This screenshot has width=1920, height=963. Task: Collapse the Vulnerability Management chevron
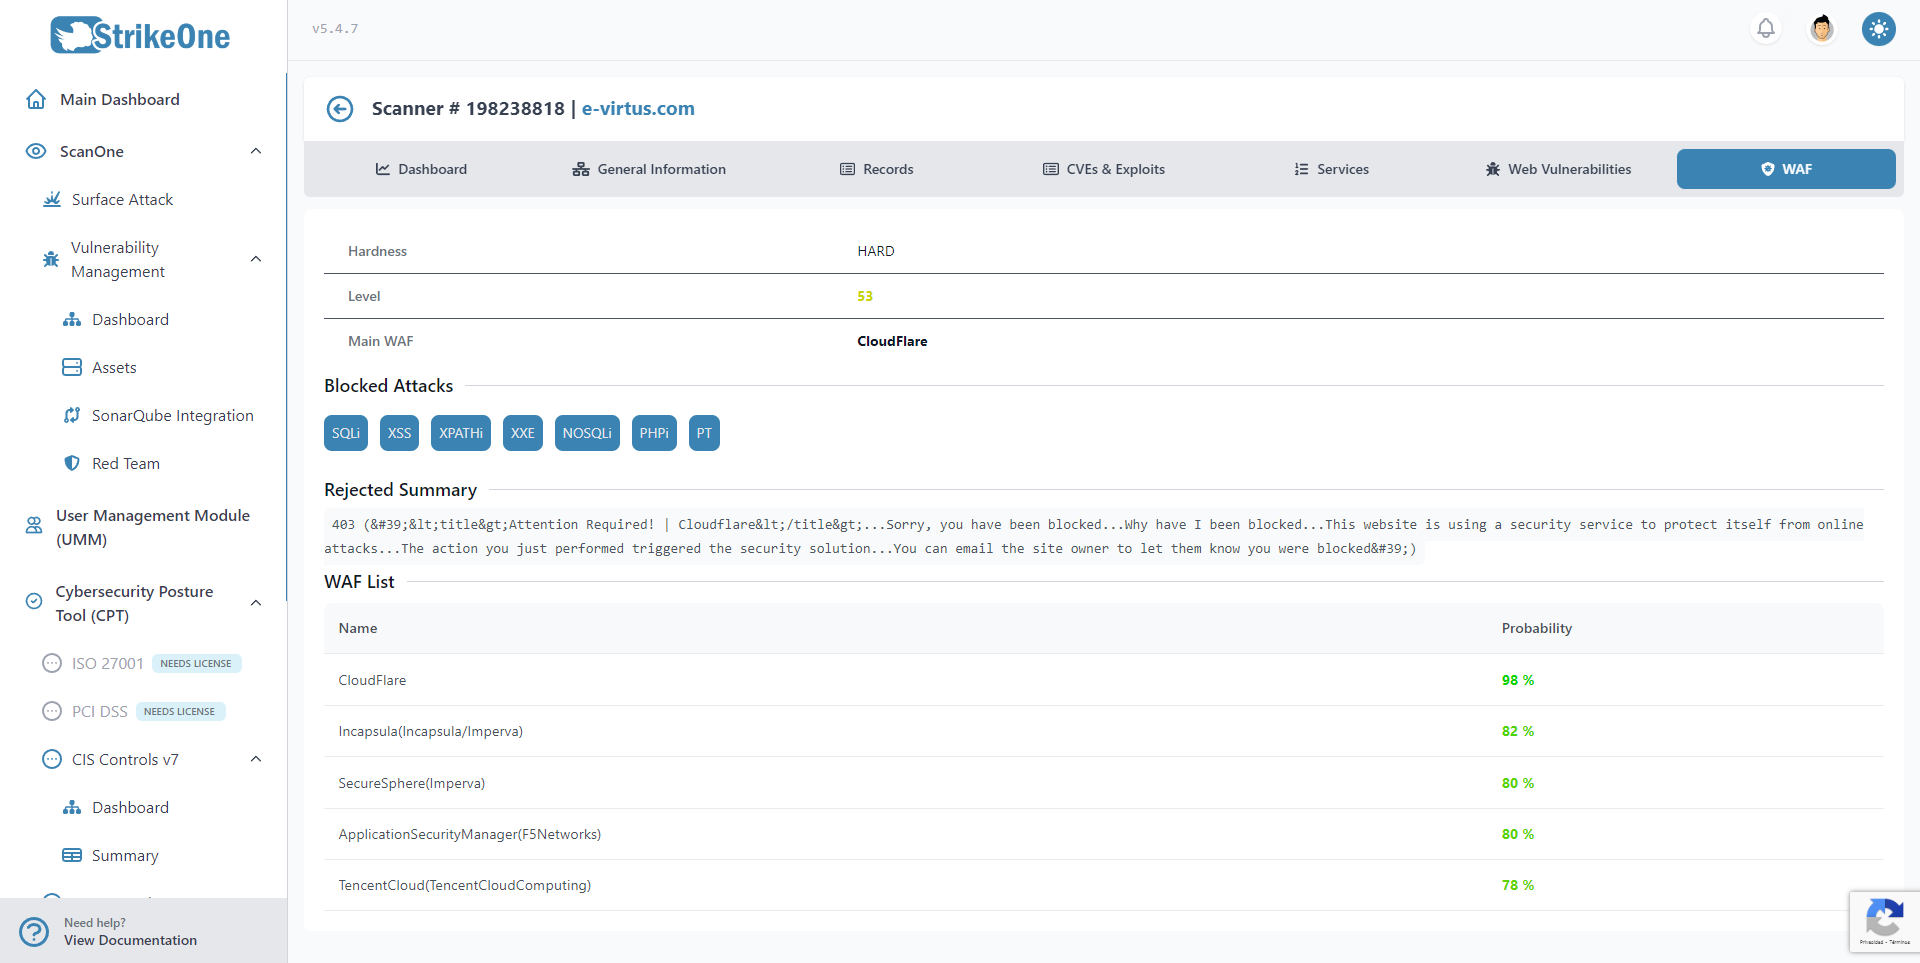(256, 259)
